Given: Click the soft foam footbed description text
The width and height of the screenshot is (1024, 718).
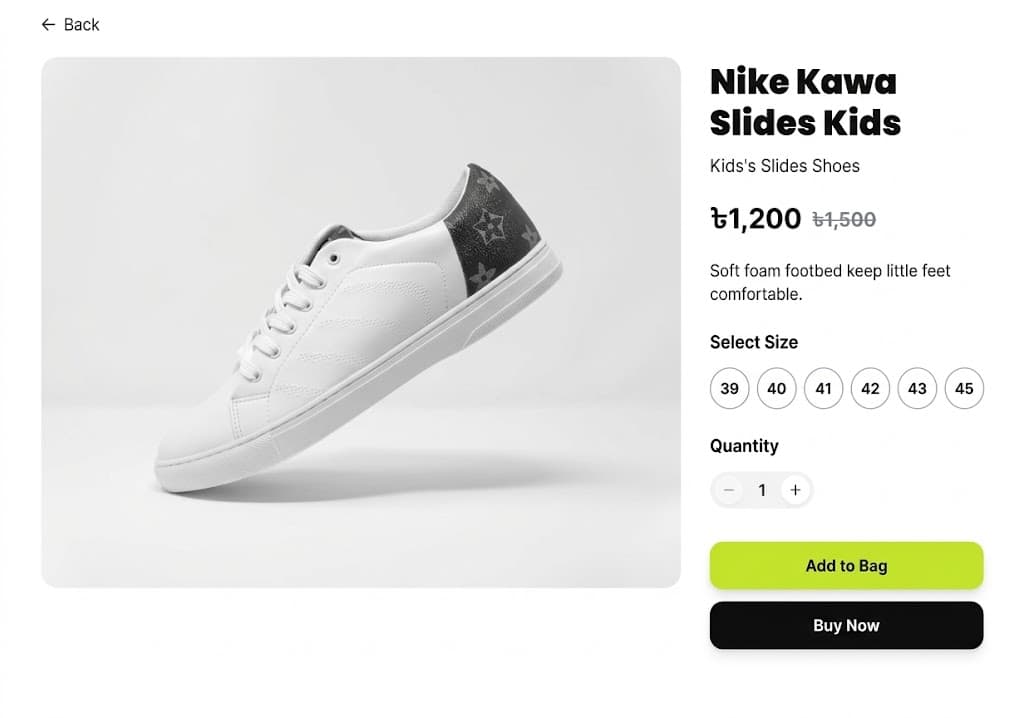Looking at the screenshot, I should tap(830, 282).
